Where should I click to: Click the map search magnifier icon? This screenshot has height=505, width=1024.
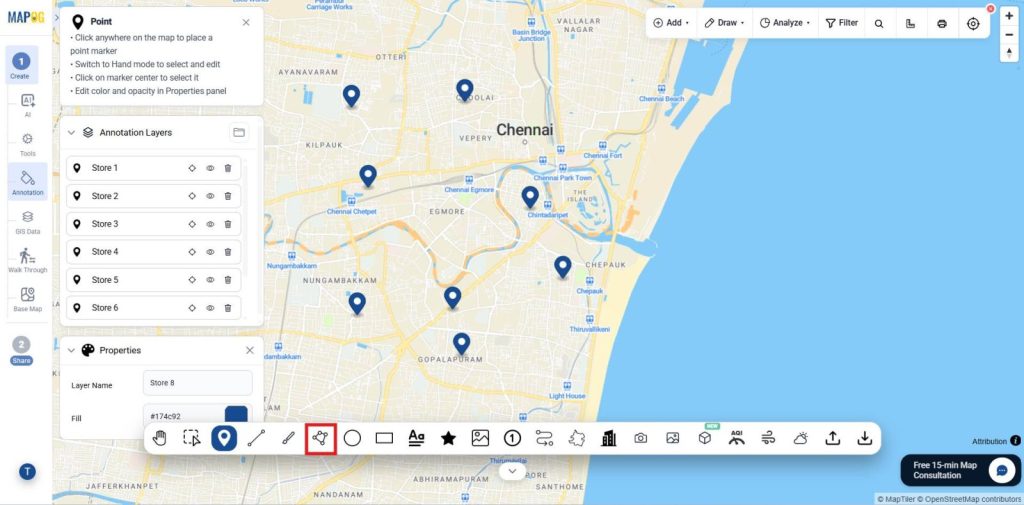click(x=879, y=23)
